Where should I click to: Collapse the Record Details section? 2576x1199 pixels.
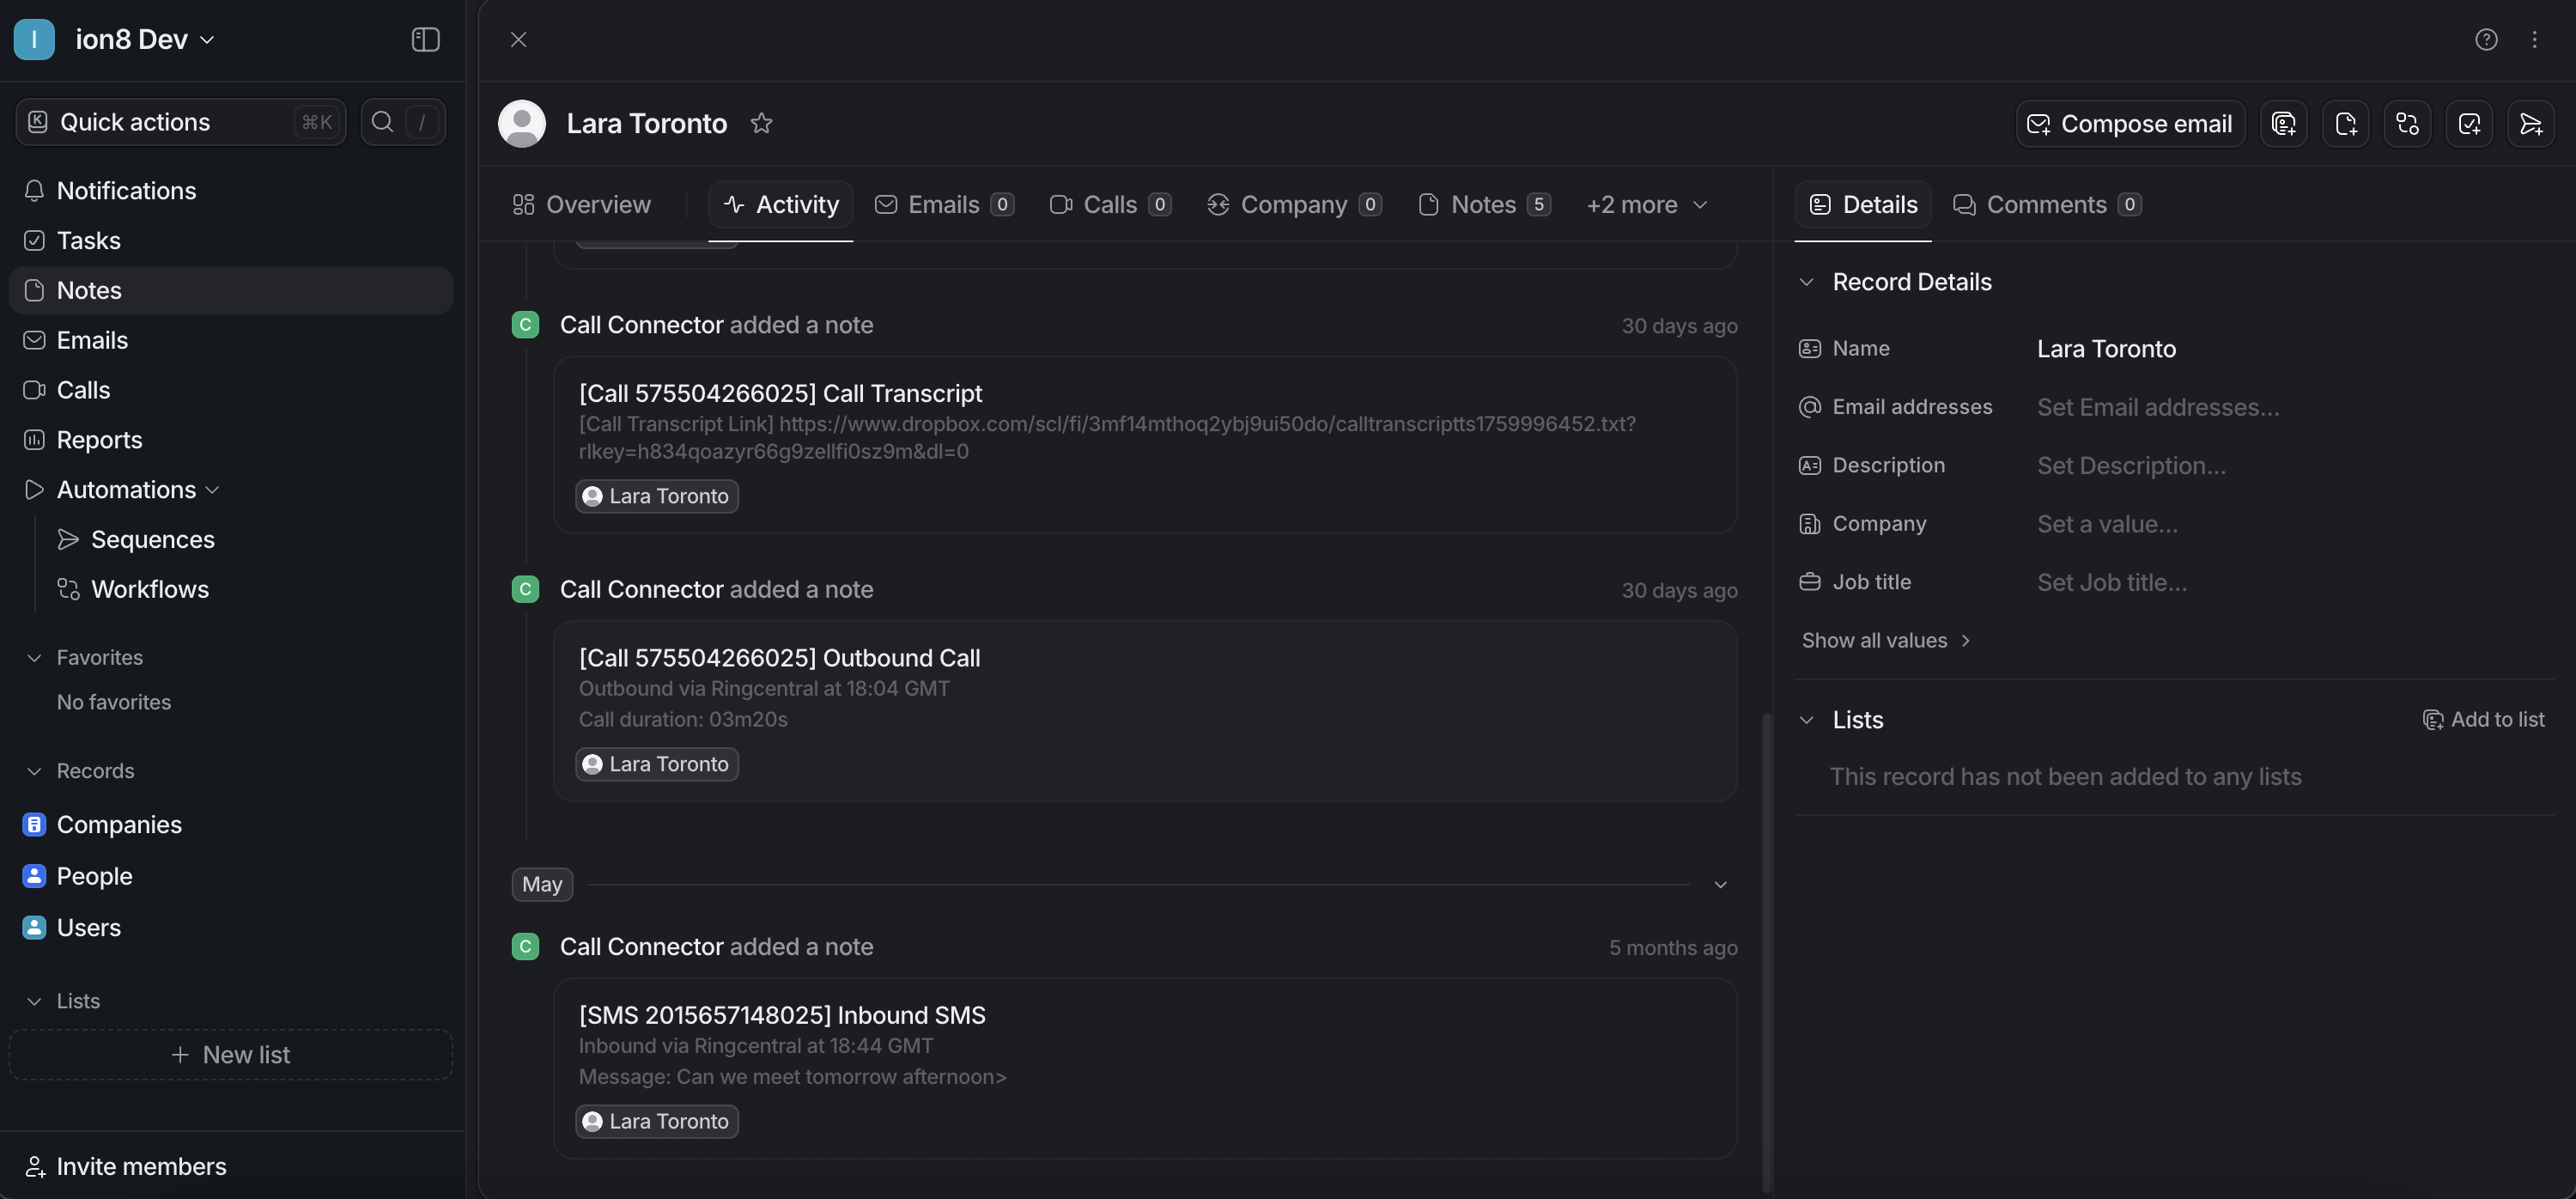point(1806,282)
